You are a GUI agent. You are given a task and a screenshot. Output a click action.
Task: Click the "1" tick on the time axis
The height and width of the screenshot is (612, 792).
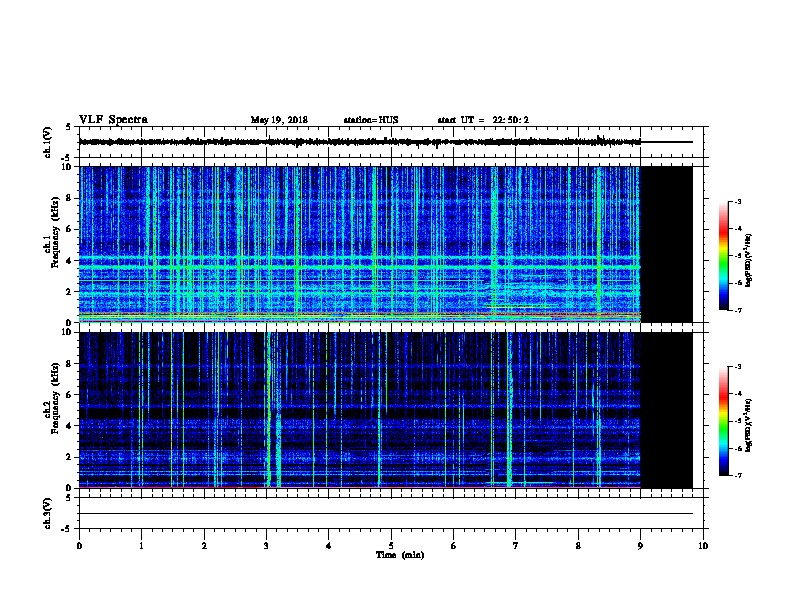(141, 545)
